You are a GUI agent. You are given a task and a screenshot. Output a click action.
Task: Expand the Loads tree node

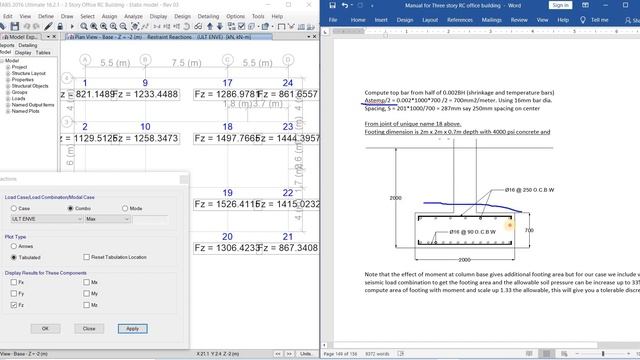(8, 98)
